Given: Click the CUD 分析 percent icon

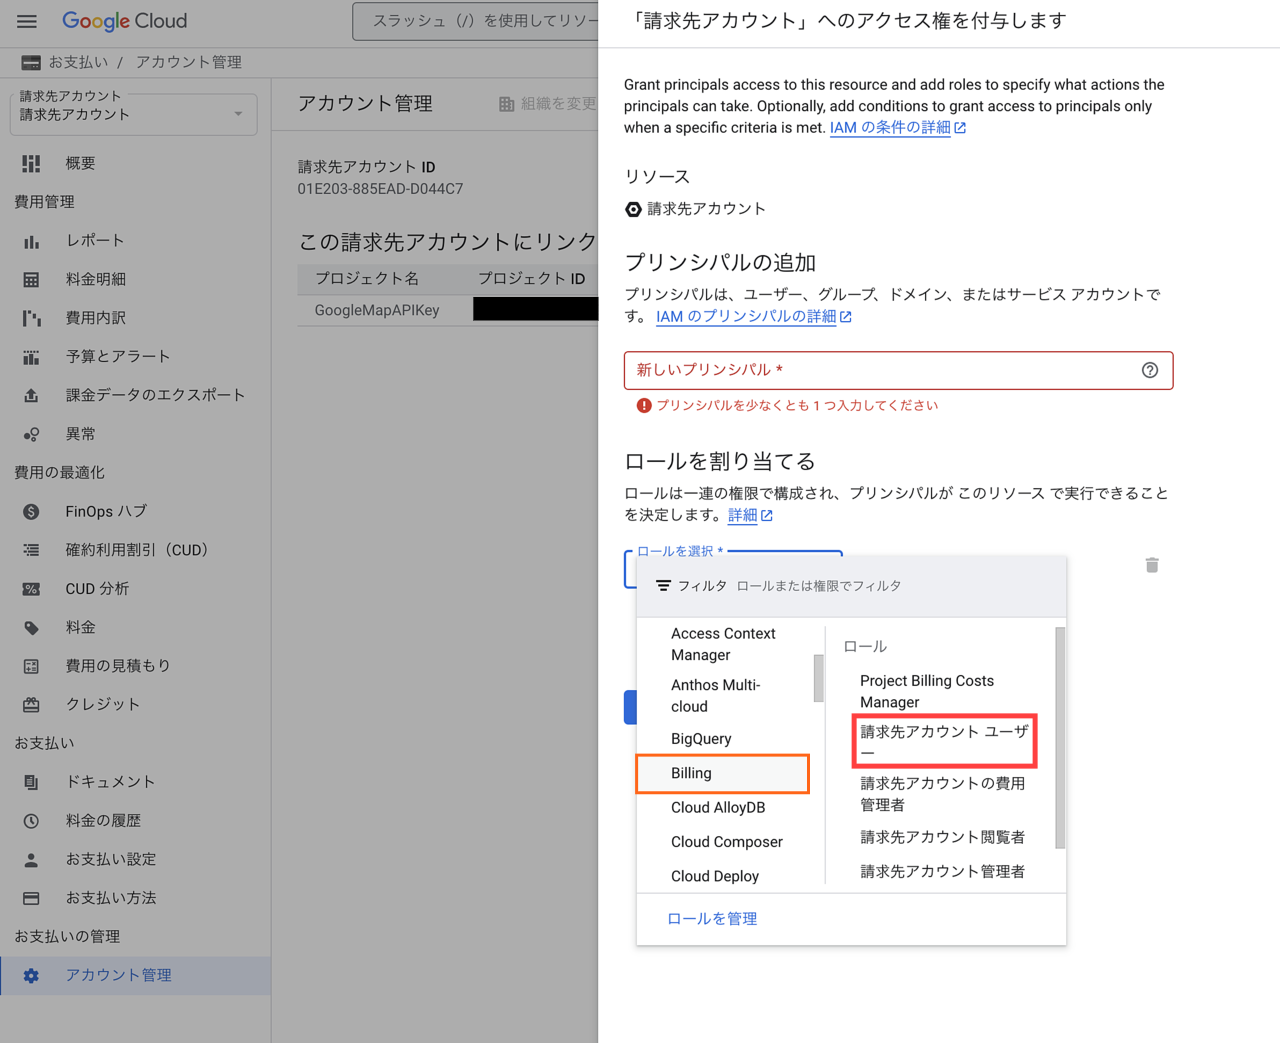Looking at the screenshot, I should [x=31, y=589].
